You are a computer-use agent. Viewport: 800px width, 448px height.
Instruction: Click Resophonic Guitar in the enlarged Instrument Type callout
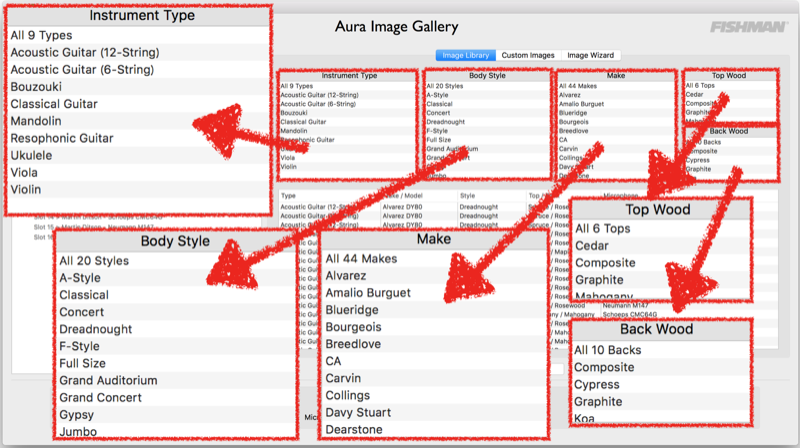click(62, 138)
